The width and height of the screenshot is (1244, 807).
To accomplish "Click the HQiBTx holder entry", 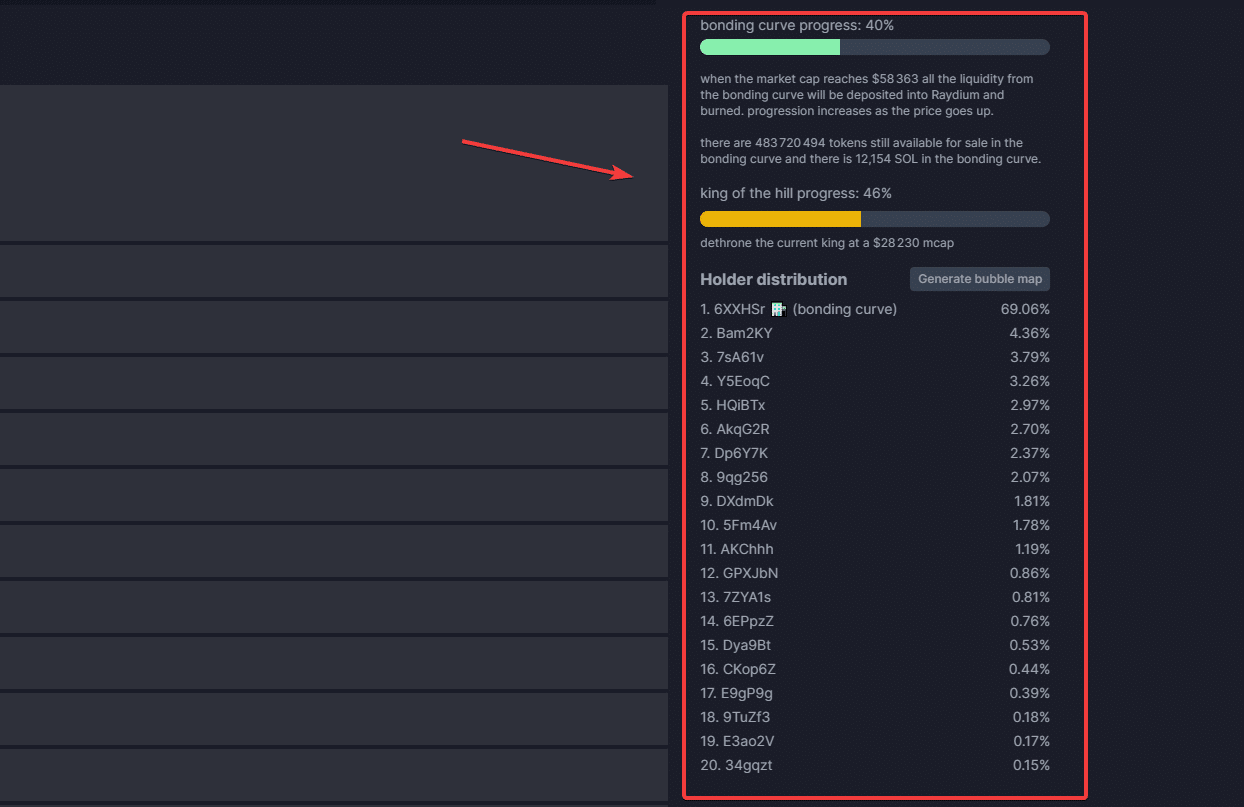I will pyautogui.click(x=740, y=405).
